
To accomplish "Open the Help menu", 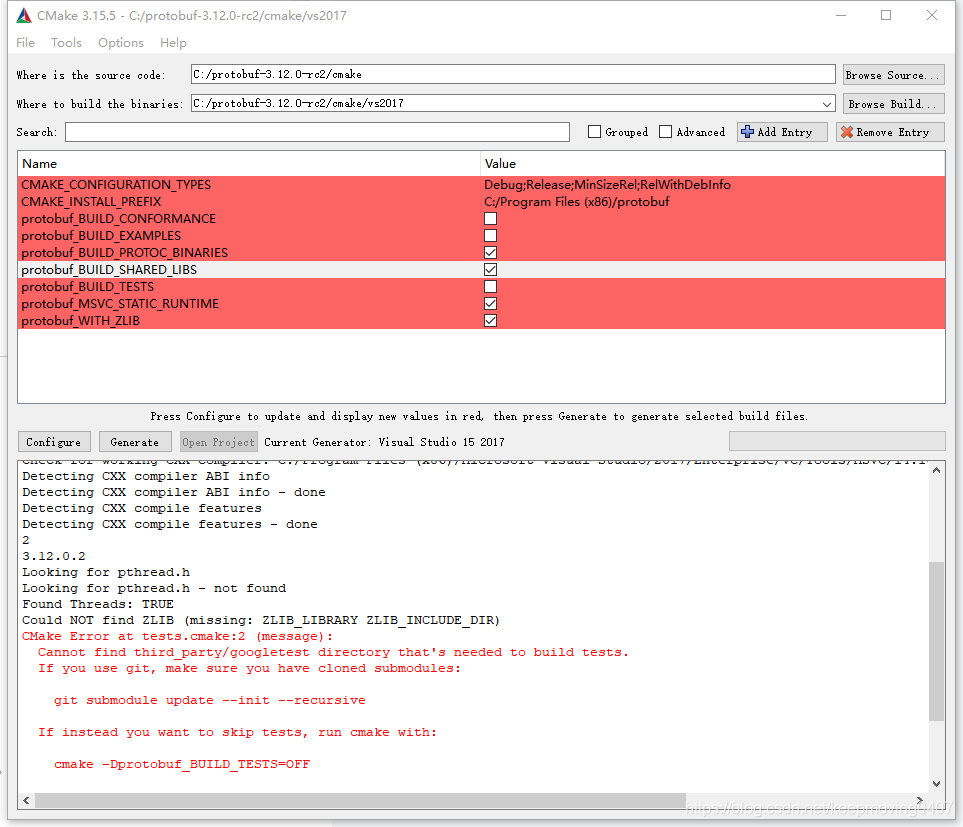I will [x=173, y=42].
